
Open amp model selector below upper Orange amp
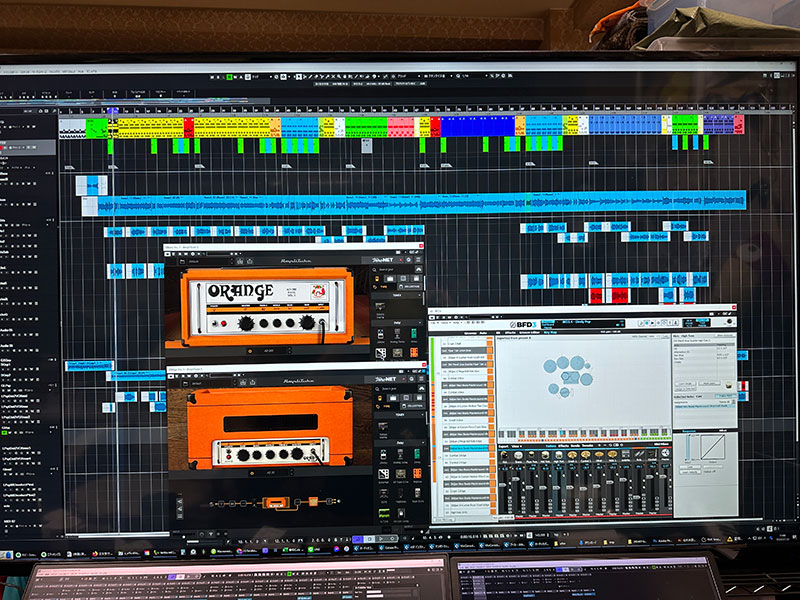pyautogui.click(x=269, y=351)
